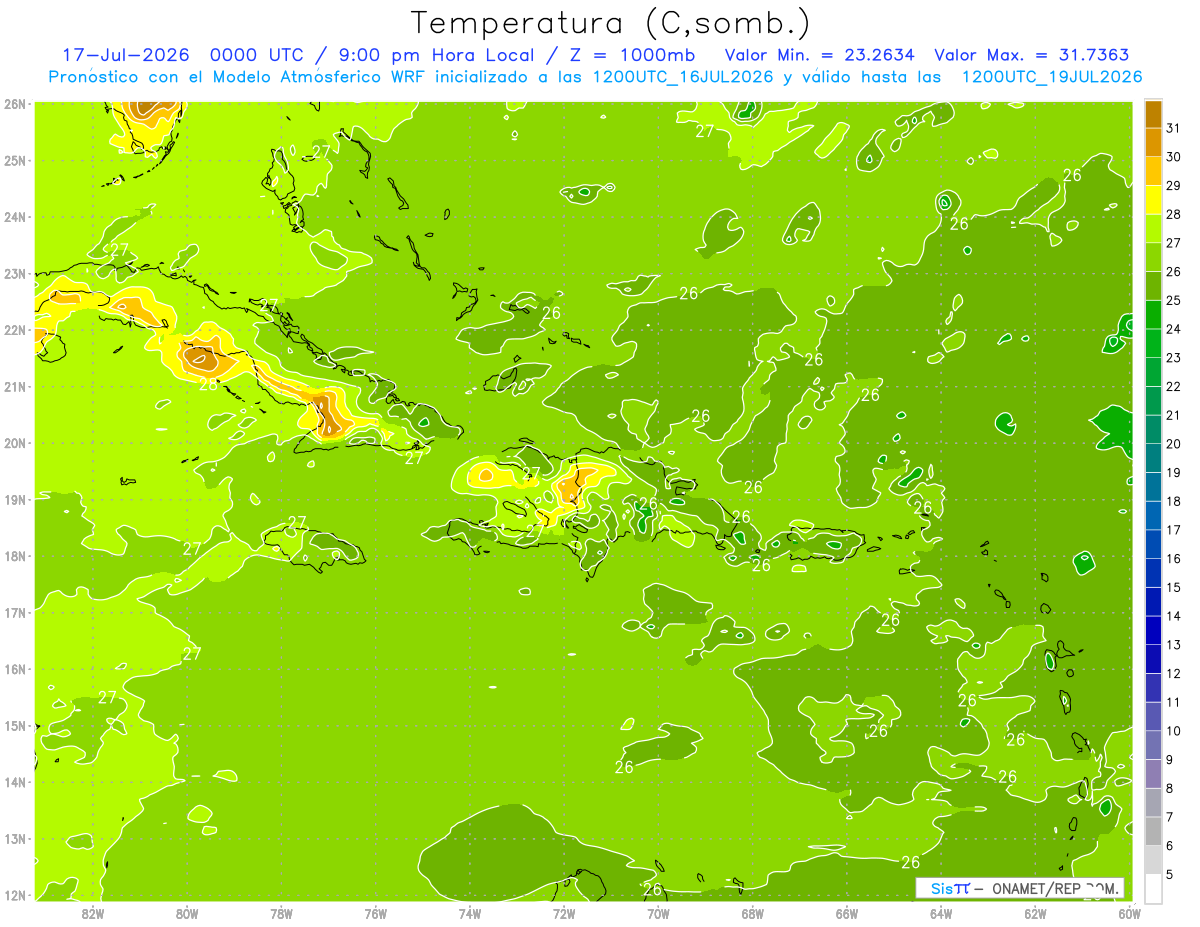The image size is (1200, 927).
Task: Click the legend value '6'
Action: (x=1171, y=846)
